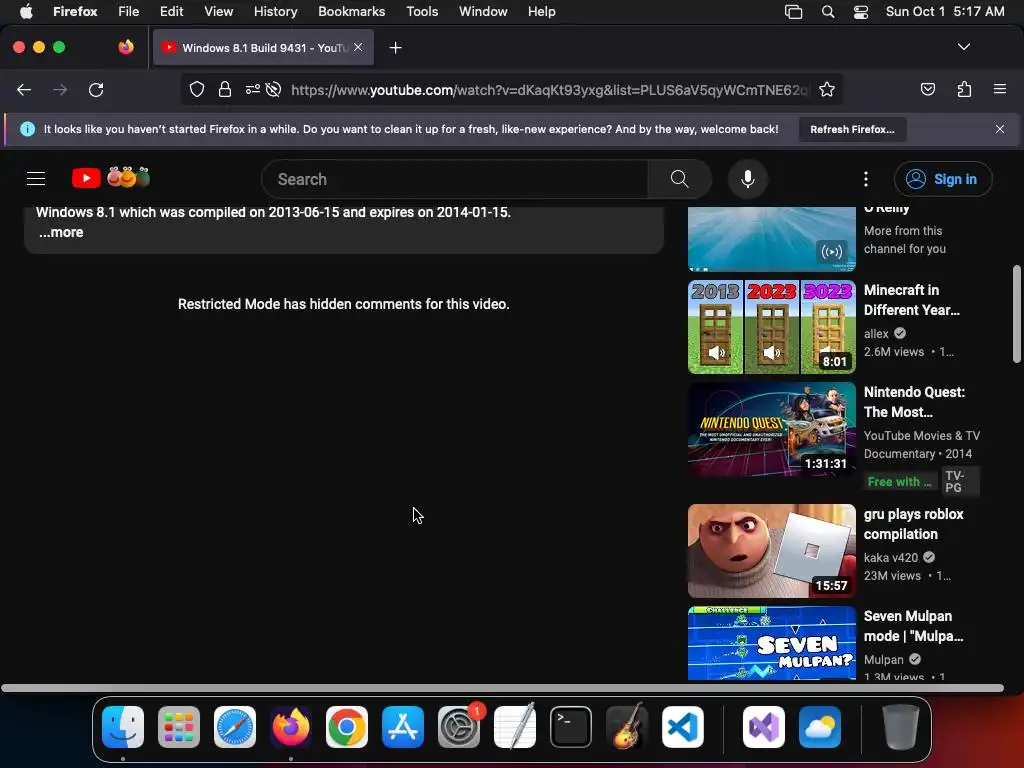
Task: Open Terminal from the Dock
Action: point(571,727)
